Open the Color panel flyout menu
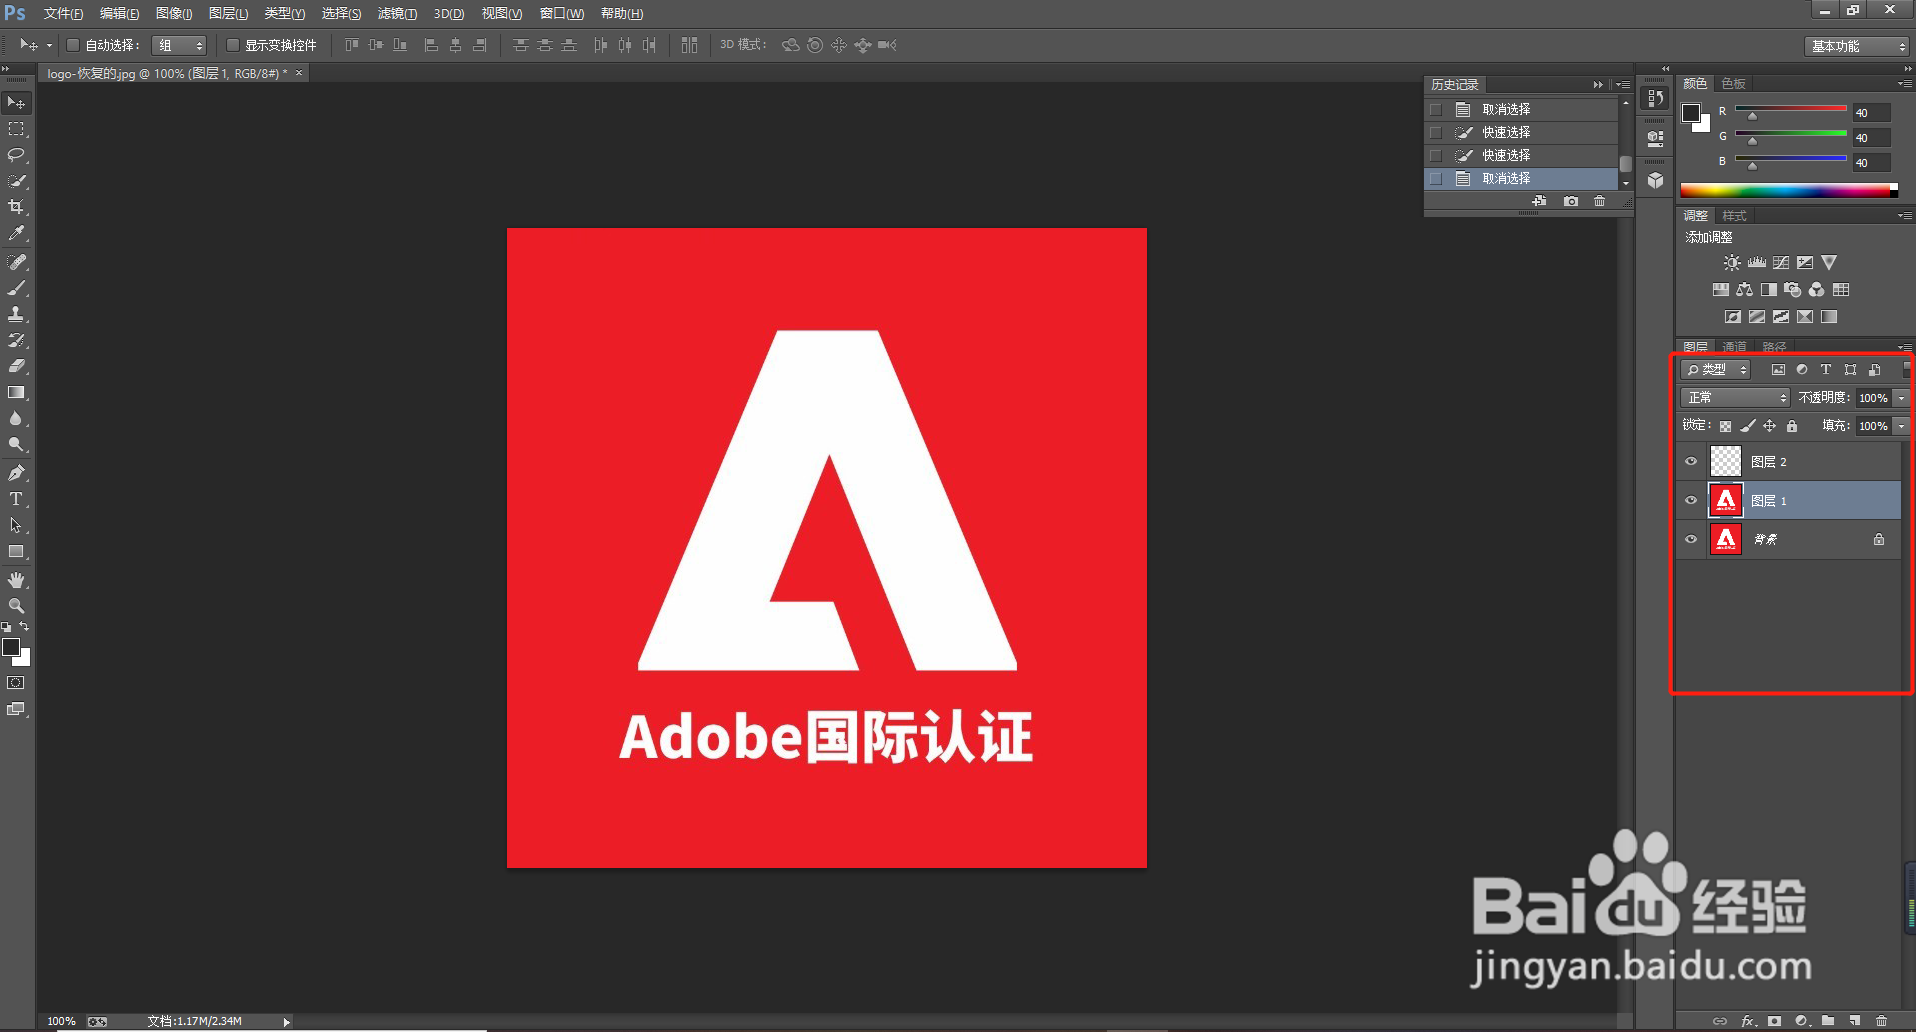1916x1032 pixels. [1904, 83]
